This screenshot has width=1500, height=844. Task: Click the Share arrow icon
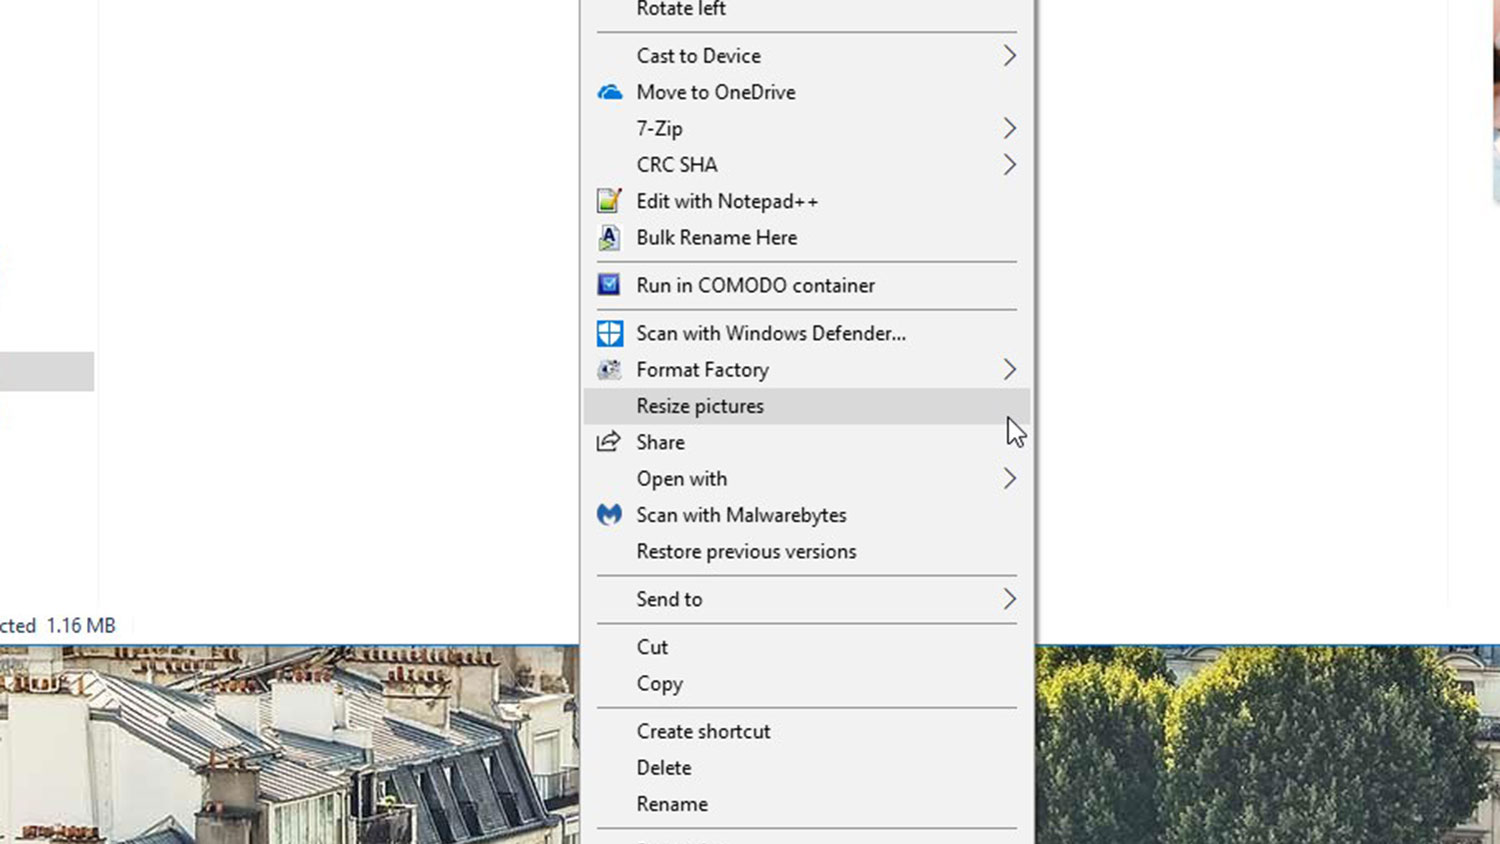[x=609, y=442]
